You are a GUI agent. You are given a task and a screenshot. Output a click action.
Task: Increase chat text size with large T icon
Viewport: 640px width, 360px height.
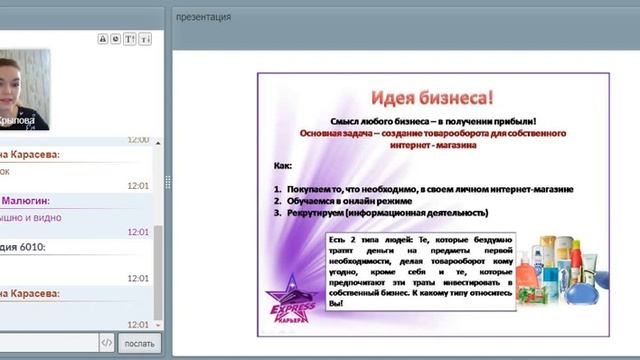point(130,39)
